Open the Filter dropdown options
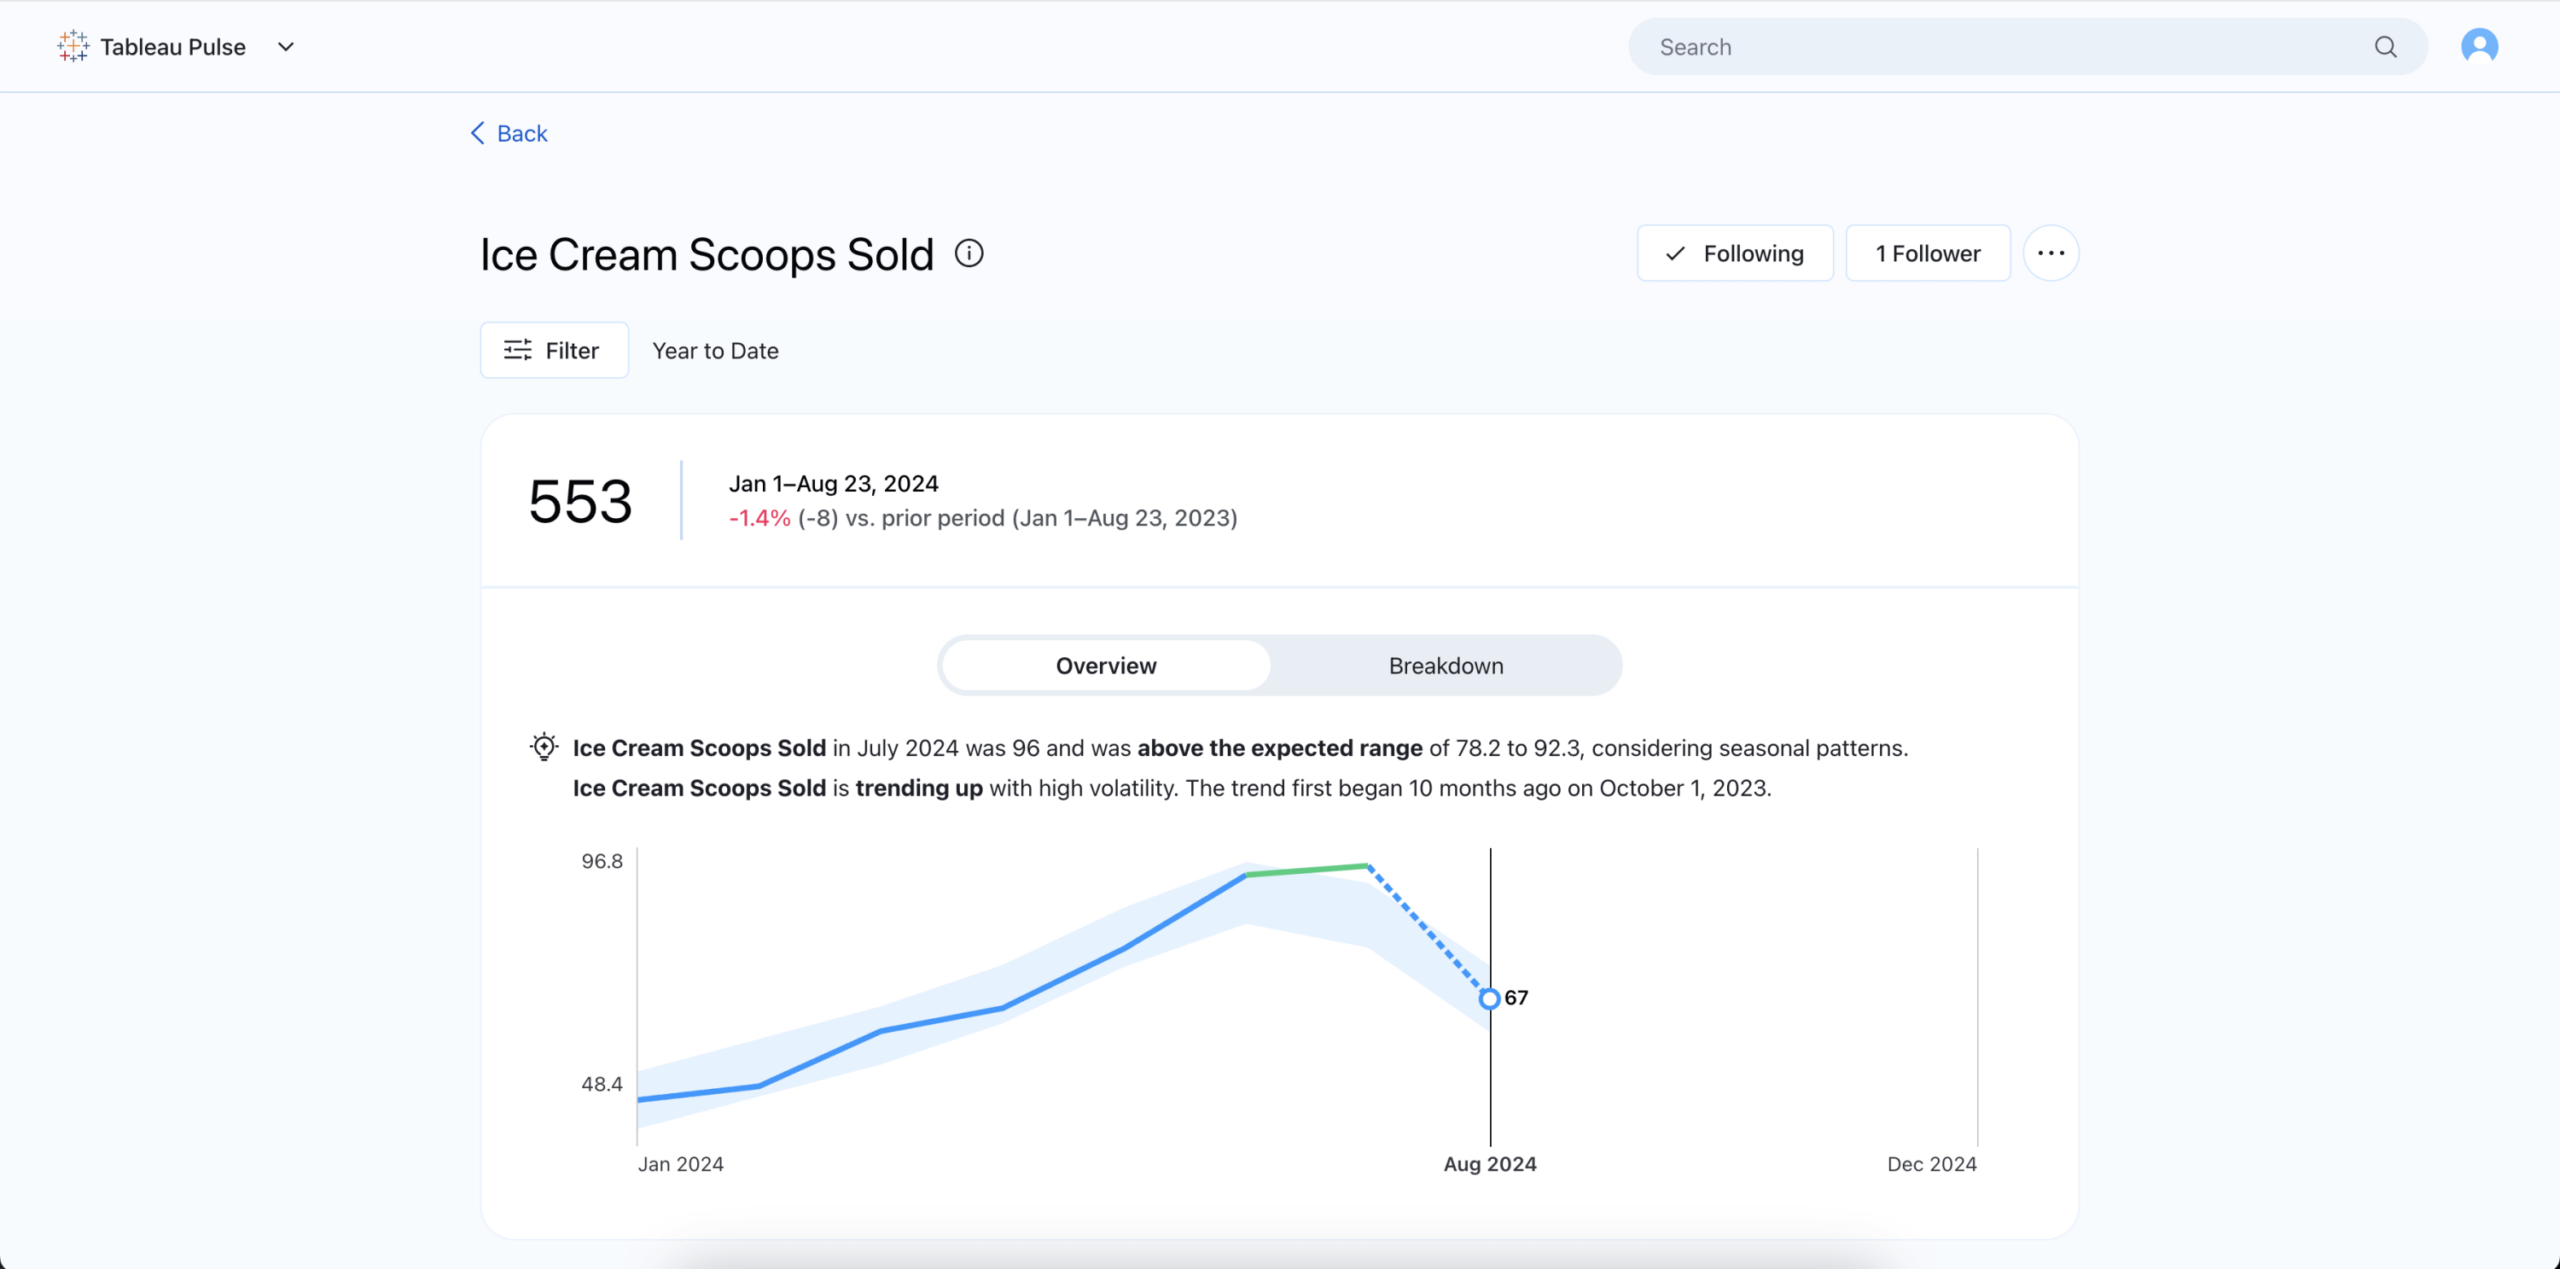2560x1269 pixels. pyautogui.click(x=553, y=348)
